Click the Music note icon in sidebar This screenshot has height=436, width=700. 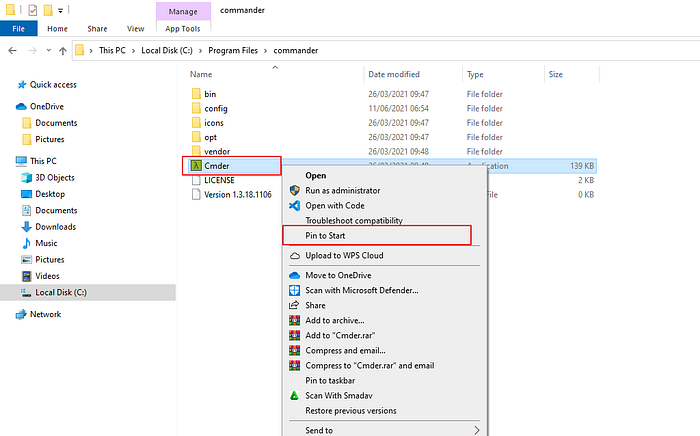pyautogui.click(x=26, y=243)
